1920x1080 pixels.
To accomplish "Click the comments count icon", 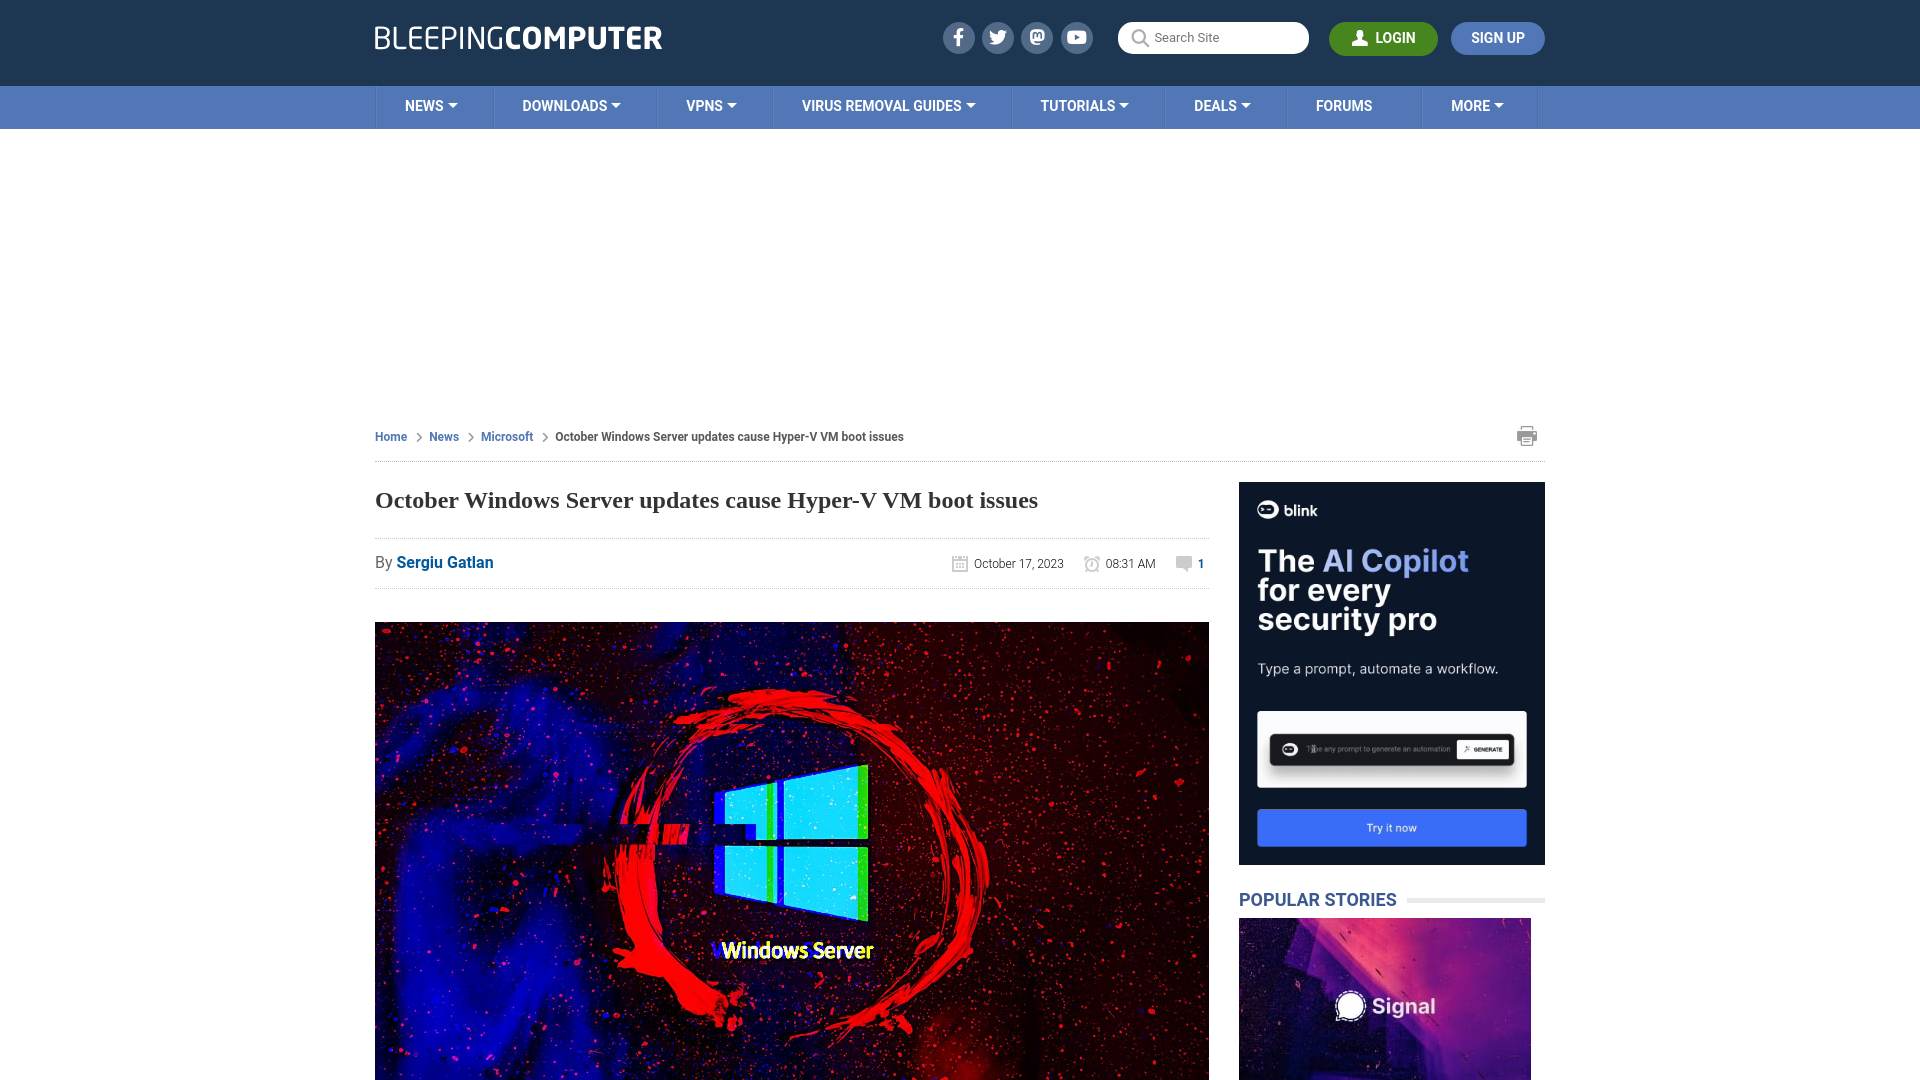I will [x=1184, y=563].
